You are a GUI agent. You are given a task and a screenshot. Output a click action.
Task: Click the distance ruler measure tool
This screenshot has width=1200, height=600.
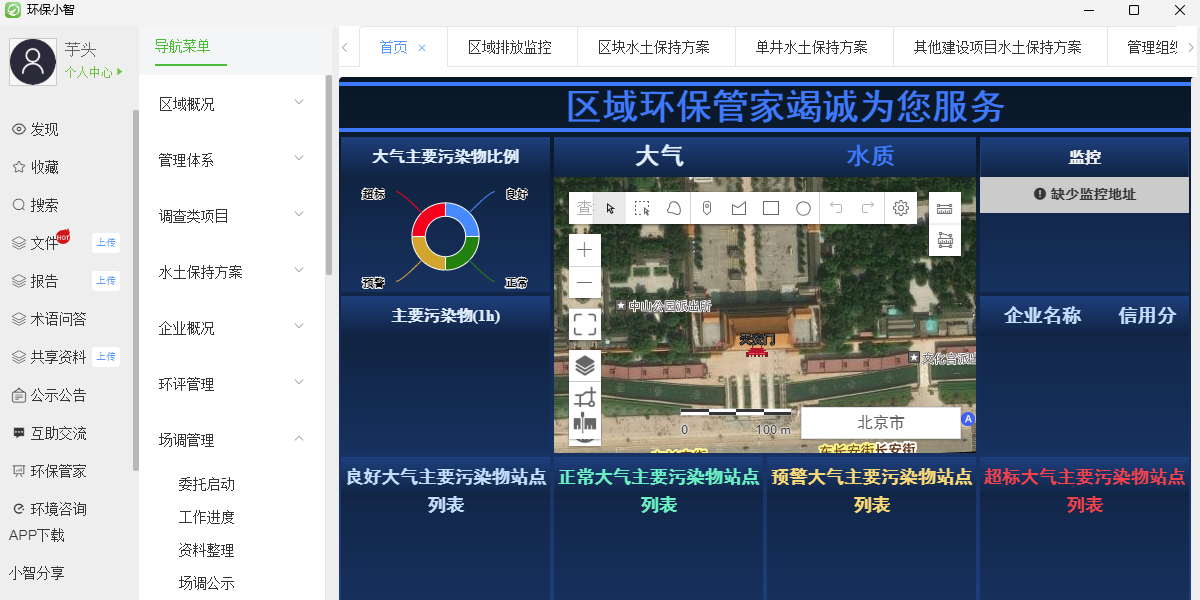coord(944,208)
